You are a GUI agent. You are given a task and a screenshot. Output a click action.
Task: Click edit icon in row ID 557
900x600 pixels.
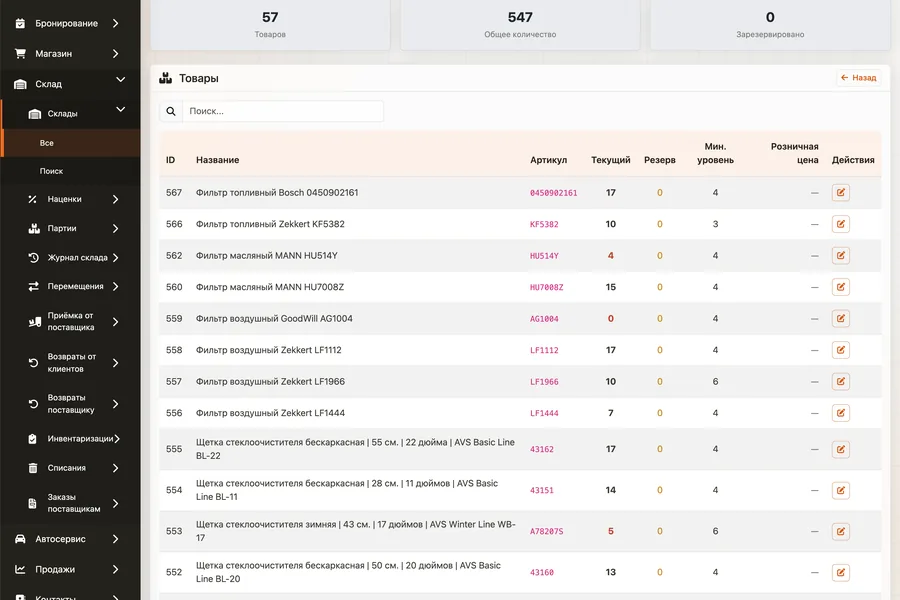point(840,382)
